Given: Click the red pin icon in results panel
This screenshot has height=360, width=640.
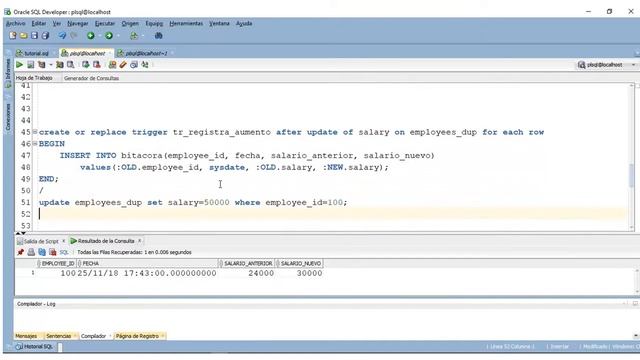Looking at the screenshot, I should pos(20,253).
